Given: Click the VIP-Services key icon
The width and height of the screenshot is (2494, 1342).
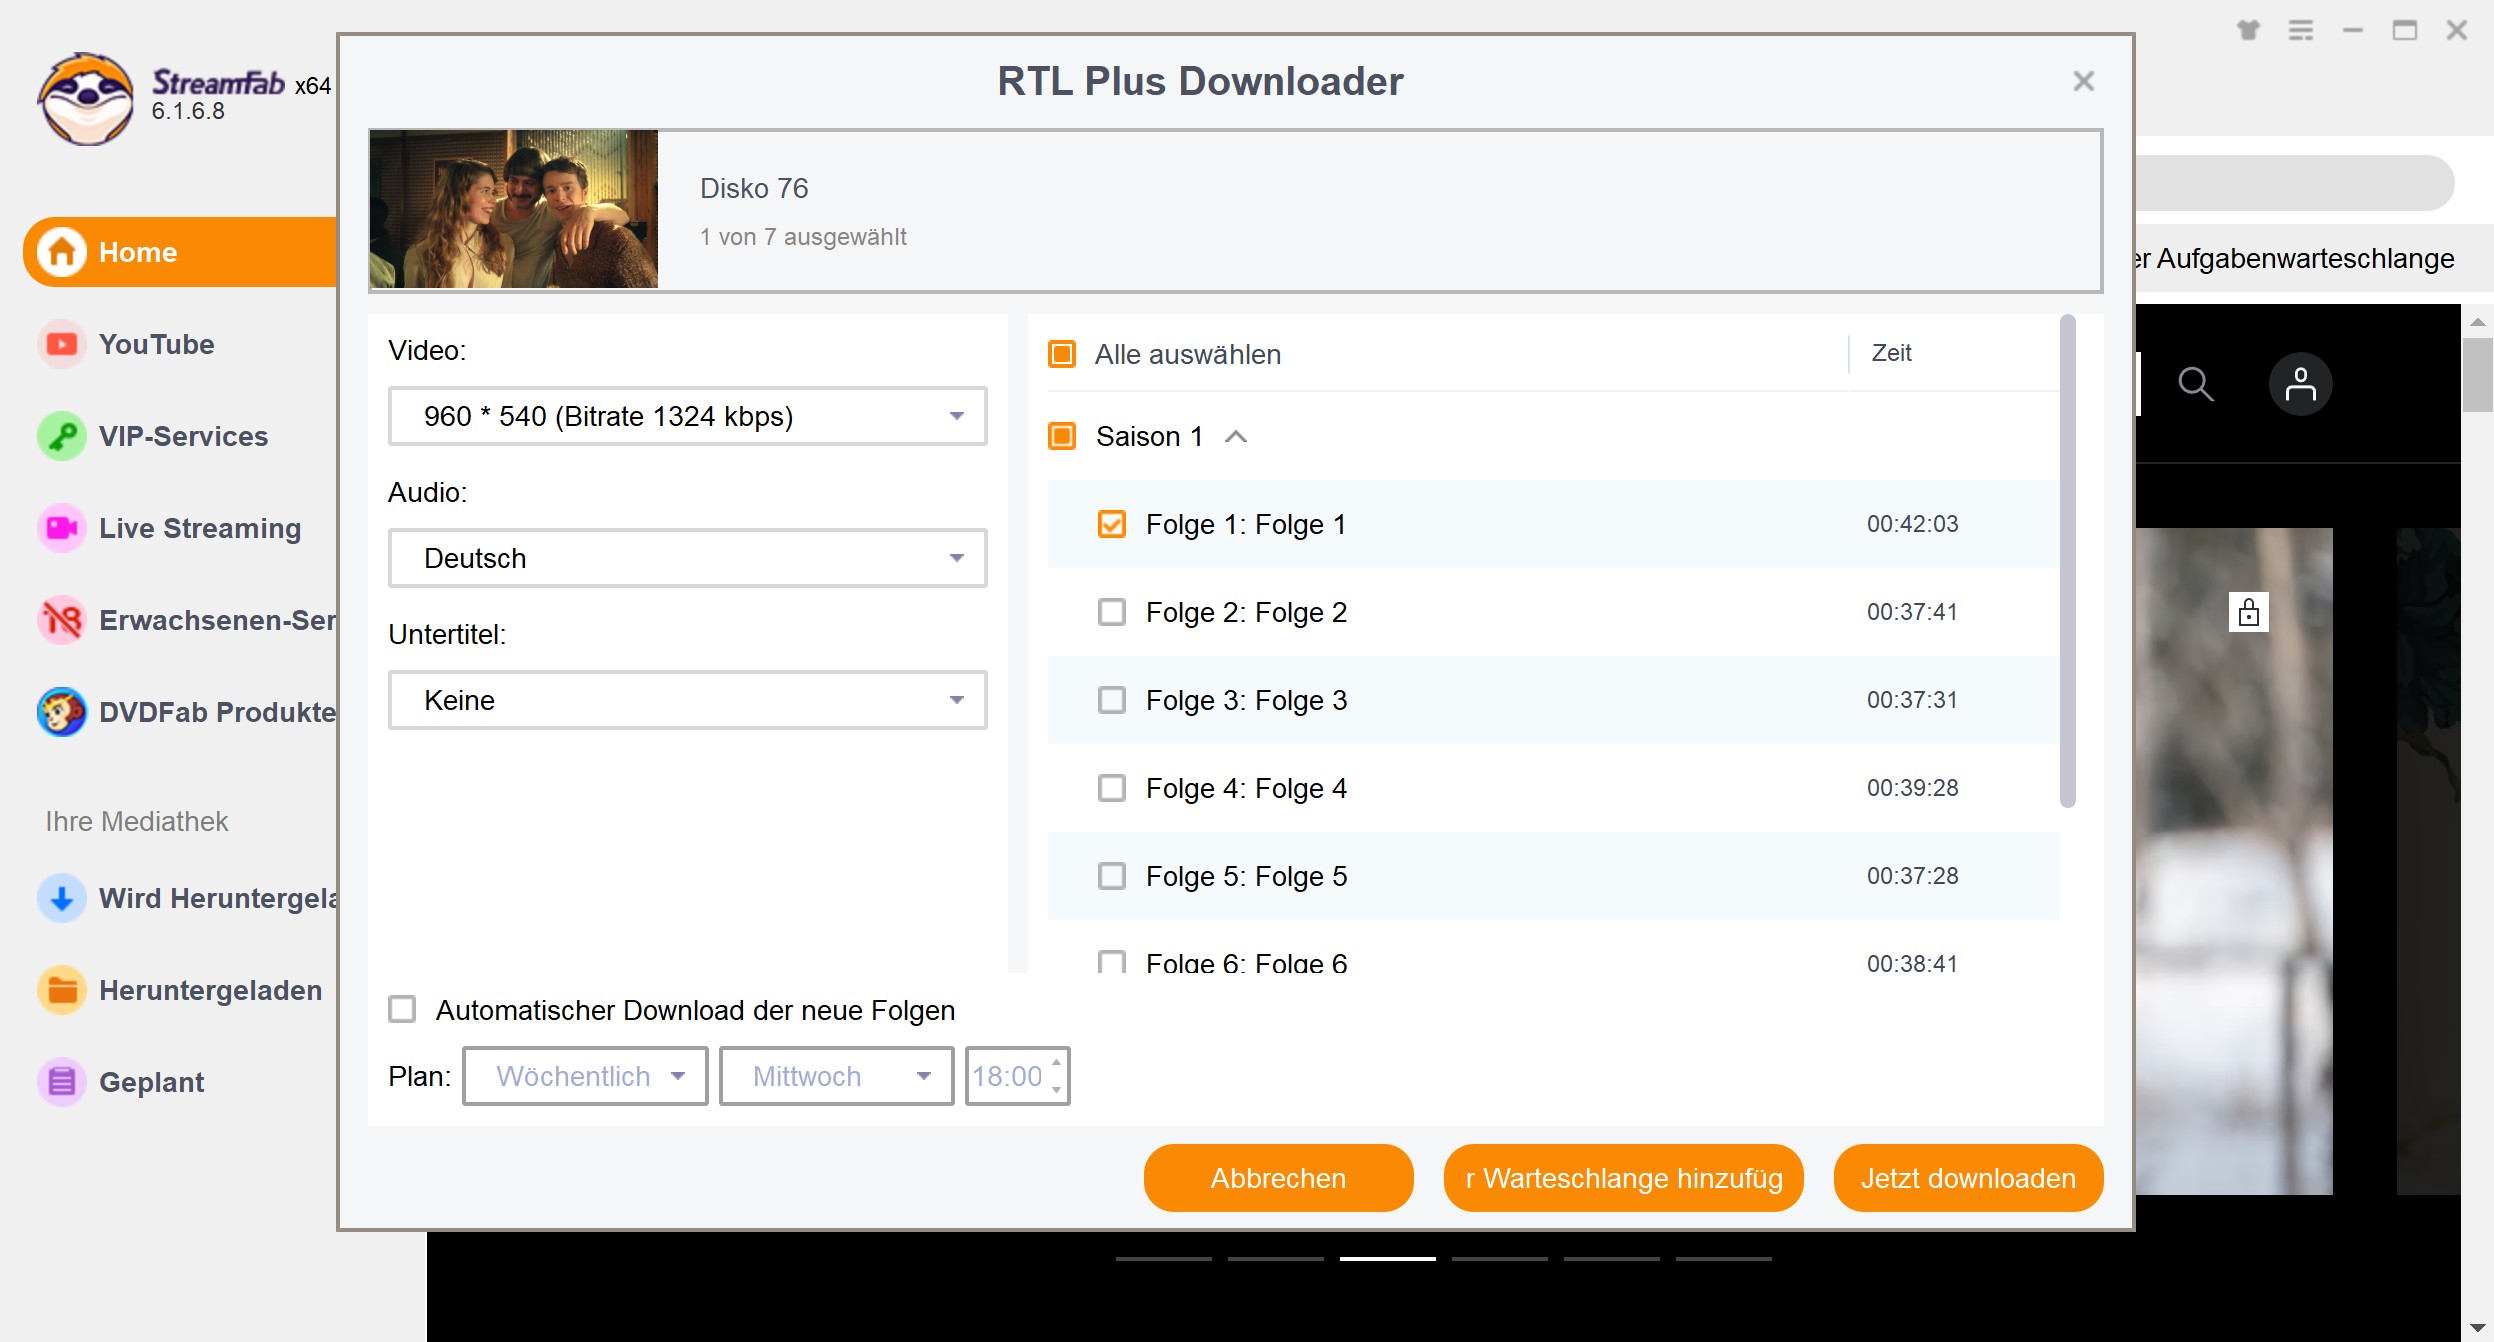Looking at the screenshot, I should pyautogui.click(x=62, y=436).
